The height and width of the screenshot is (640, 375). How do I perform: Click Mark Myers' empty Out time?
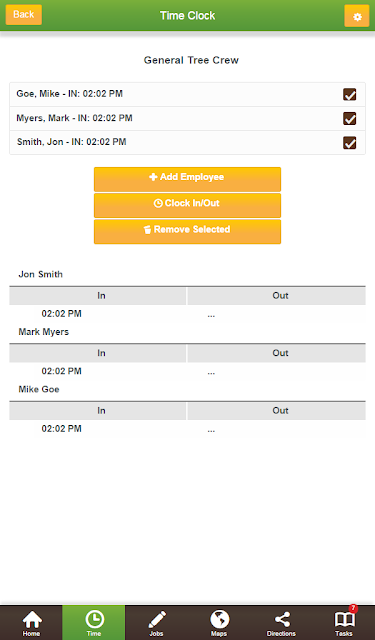click(211, 371)
